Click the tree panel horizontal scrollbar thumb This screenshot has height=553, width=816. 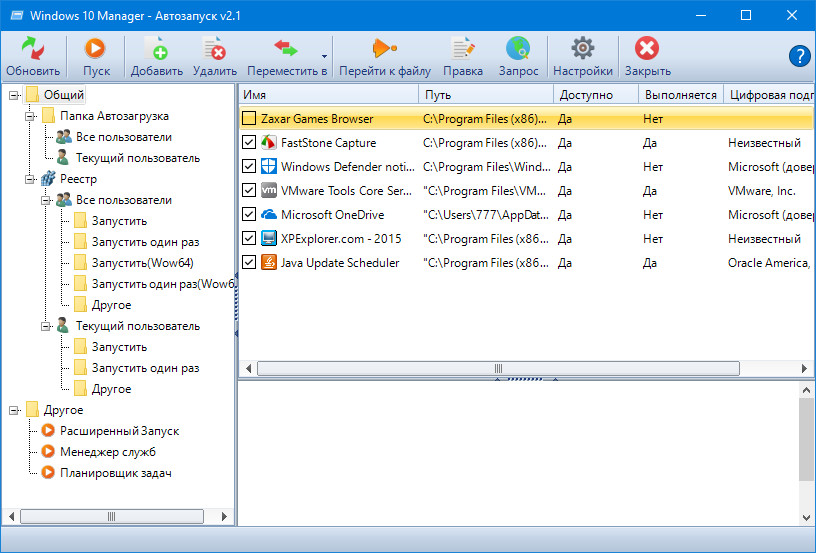(111, 517)
